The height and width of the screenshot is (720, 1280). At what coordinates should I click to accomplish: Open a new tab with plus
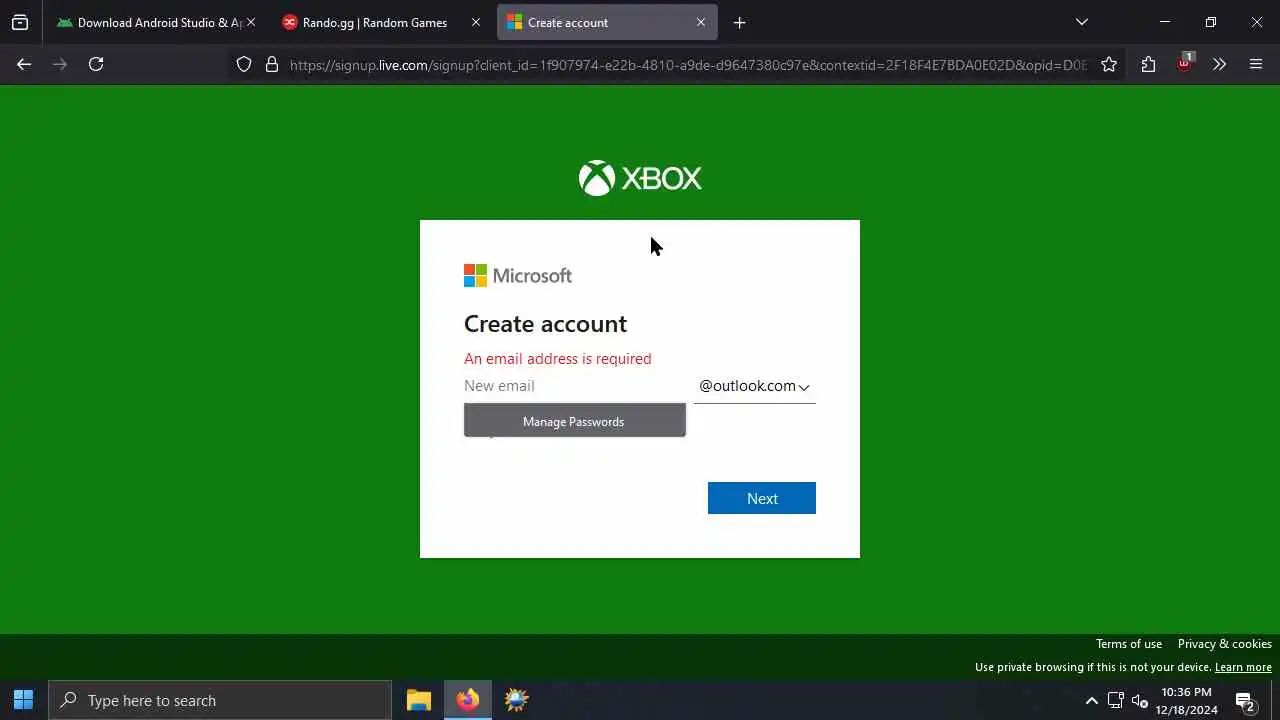[740, 22]
